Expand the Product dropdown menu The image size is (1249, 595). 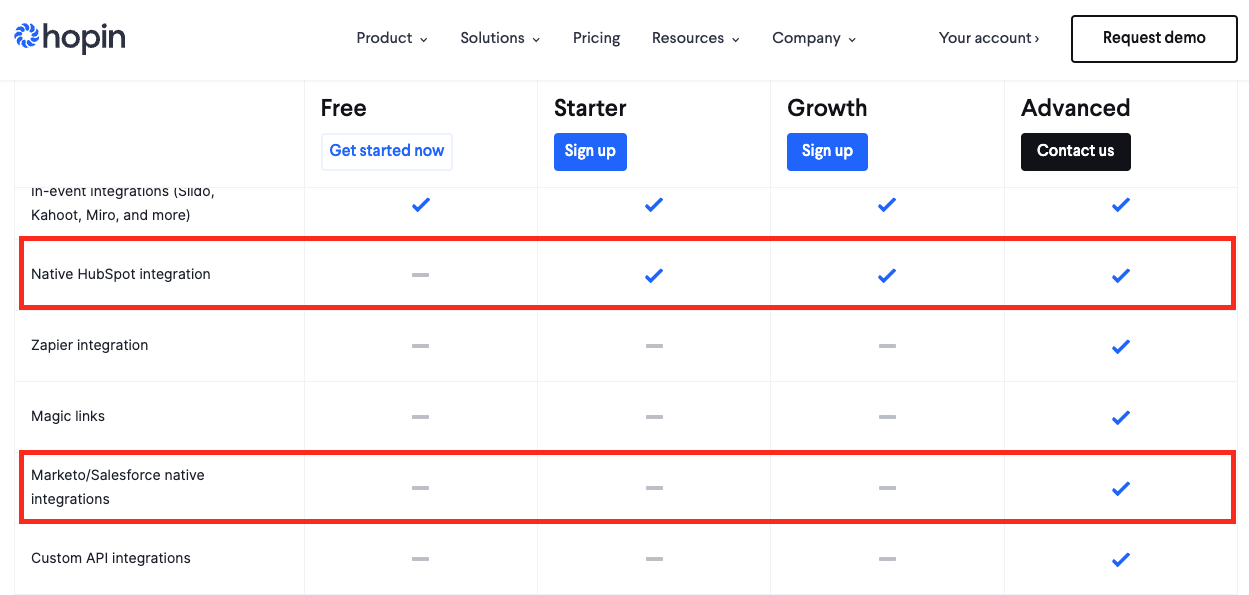[391, 38]
